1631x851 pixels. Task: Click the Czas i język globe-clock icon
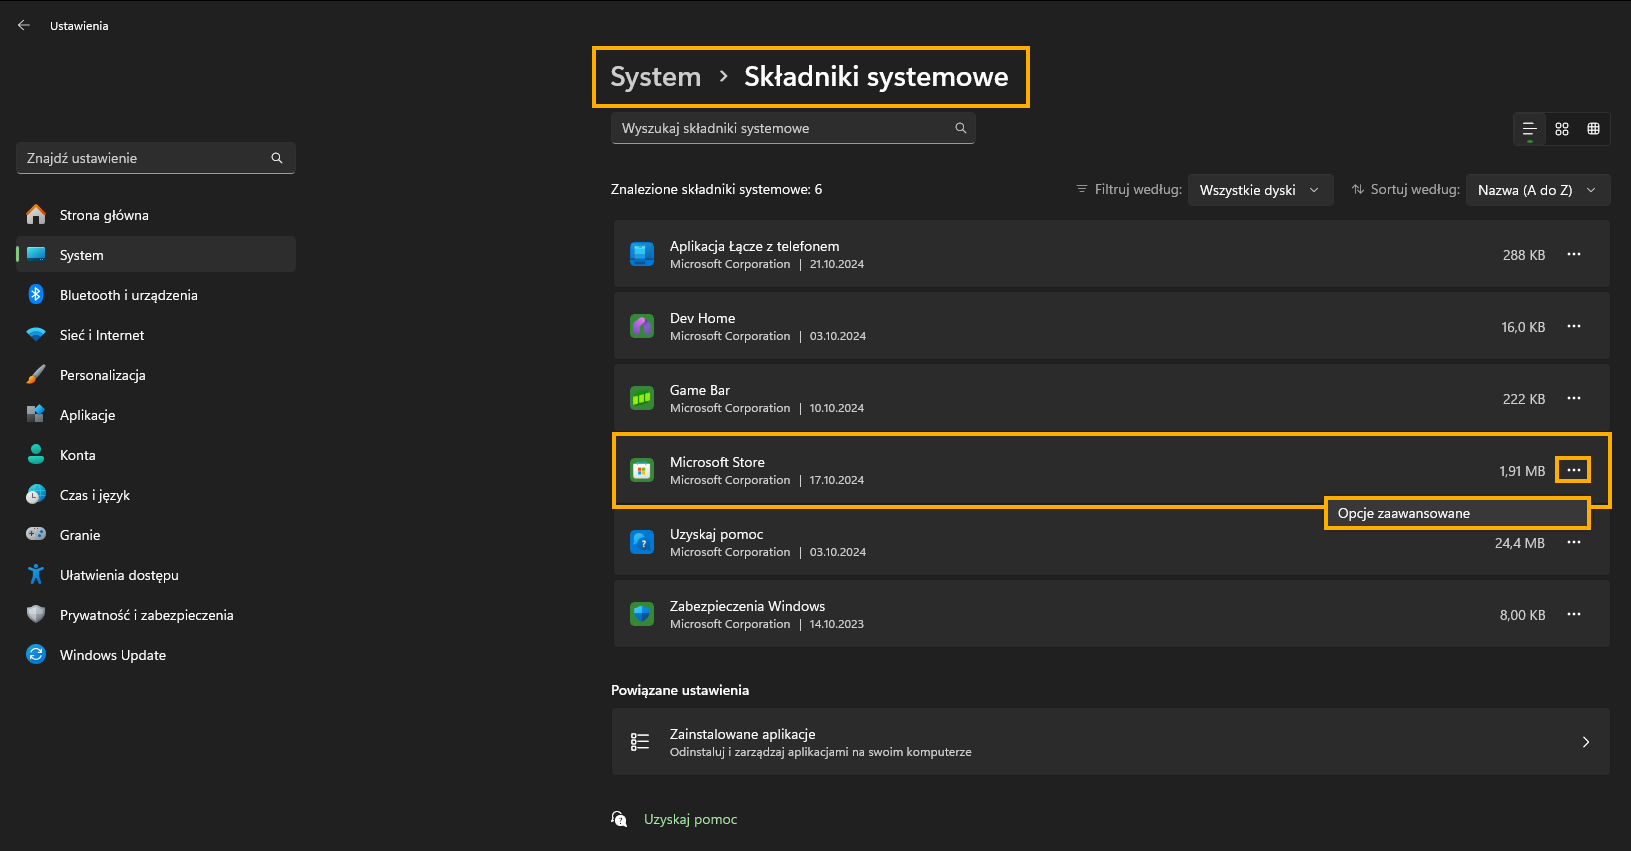(x=36, y=494)
